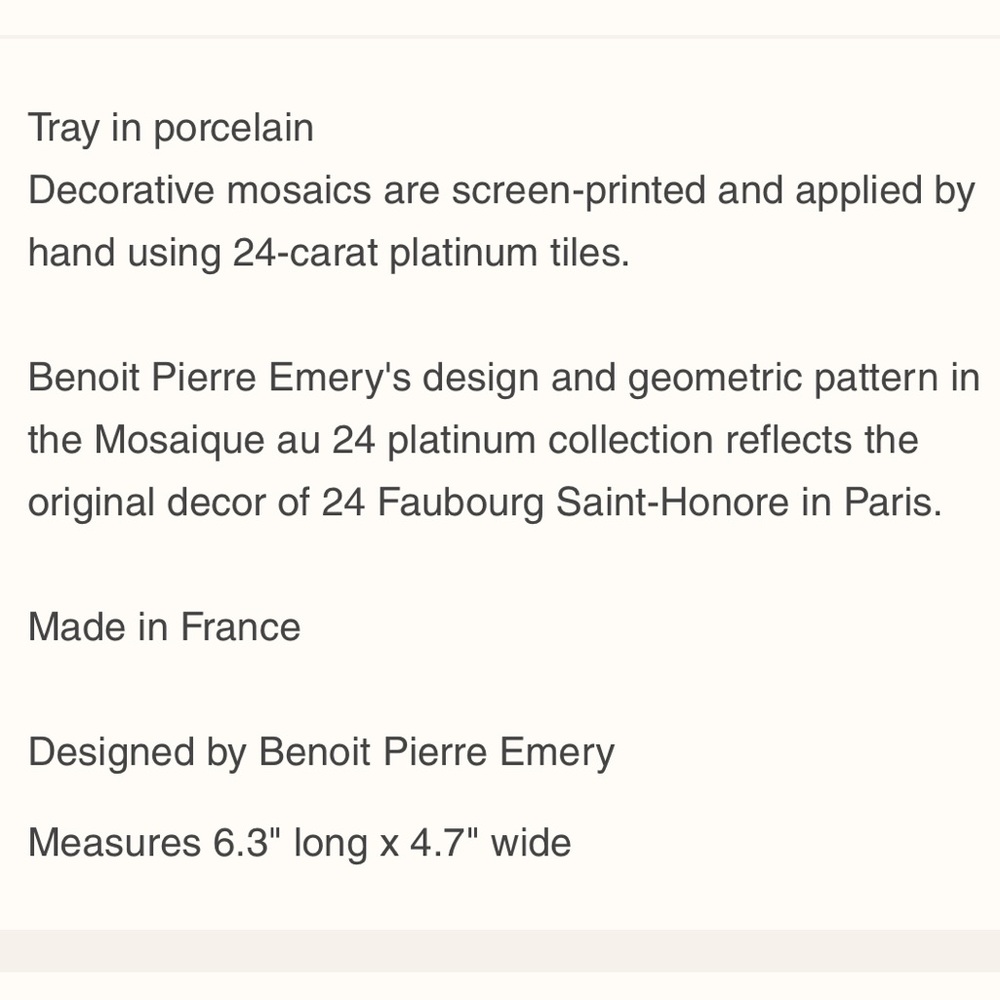Click the 'Tray in porcelain' line
The width and height of the screenshot is (1000, 1000).
[x=171, y=128]
